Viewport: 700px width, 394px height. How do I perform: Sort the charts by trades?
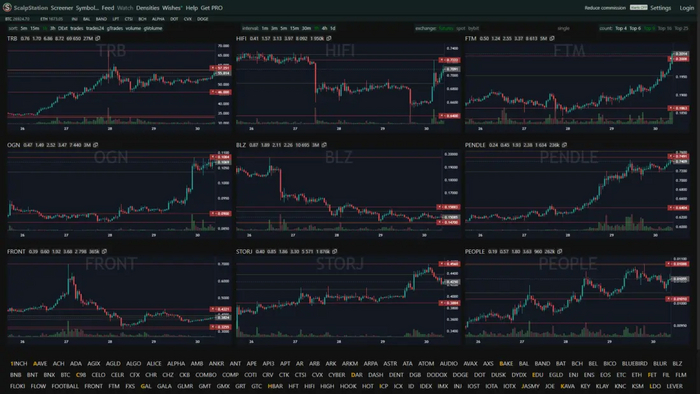point(77,28)
